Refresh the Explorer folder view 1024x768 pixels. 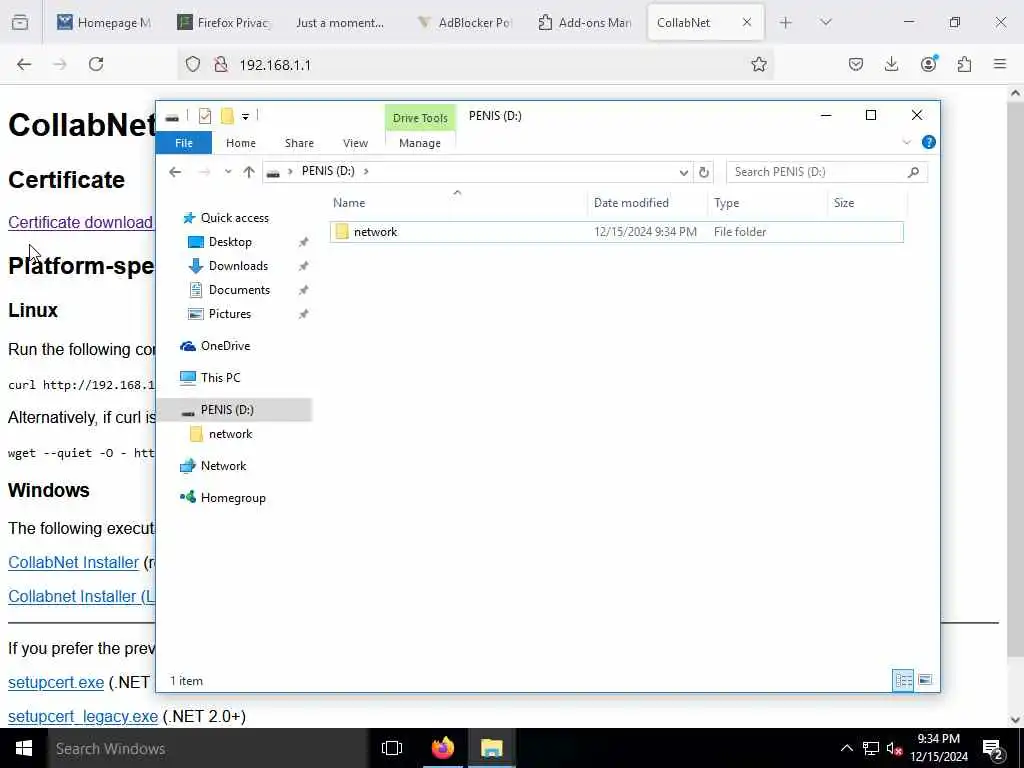703,172
